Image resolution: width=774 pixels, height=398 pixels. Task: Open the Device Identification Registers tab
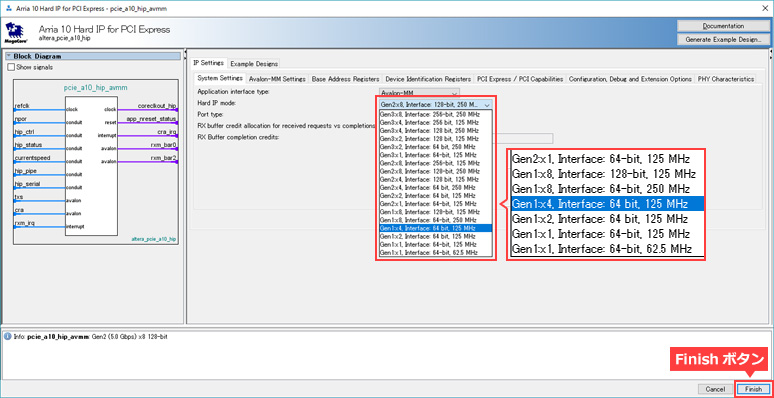click(x=428, y=79)
